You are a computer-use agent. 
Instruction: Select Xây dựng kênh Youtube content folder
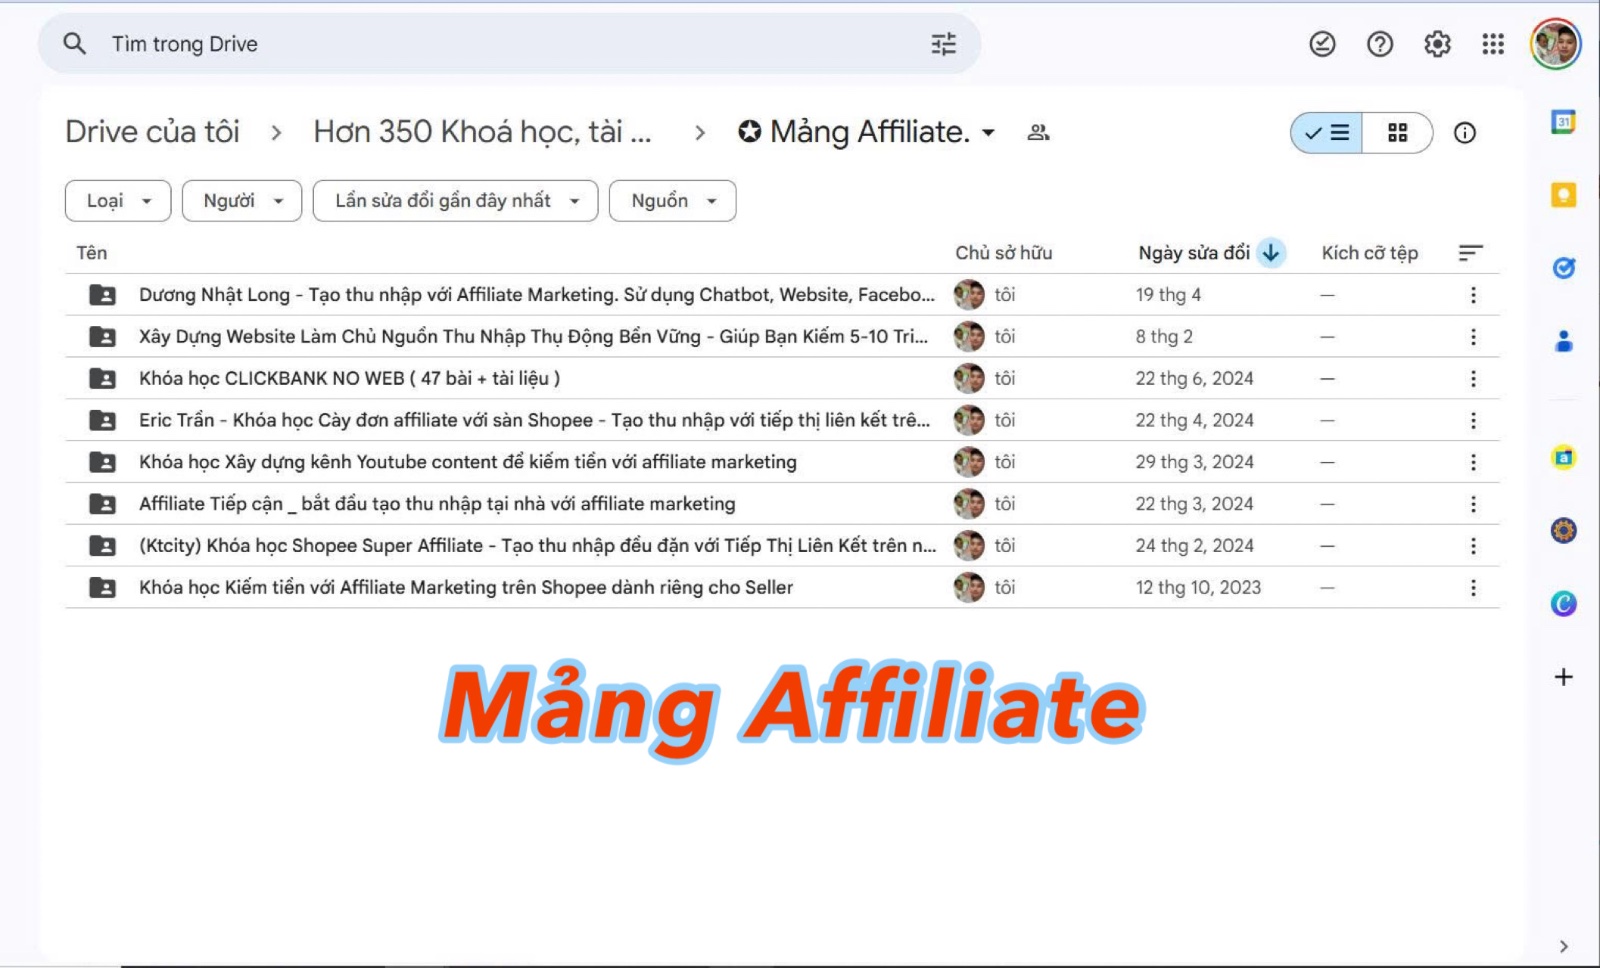point(782,462)
